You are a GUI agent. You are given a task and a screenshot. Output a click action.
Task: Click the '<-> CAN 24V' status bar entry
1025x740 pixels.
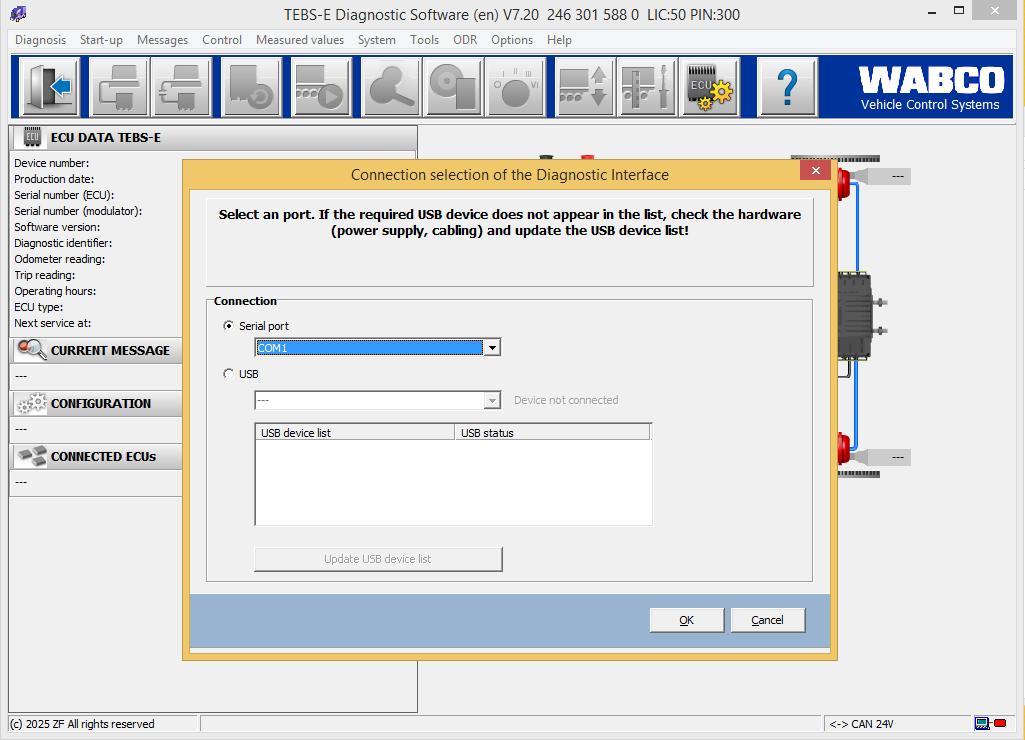(861, 724)
